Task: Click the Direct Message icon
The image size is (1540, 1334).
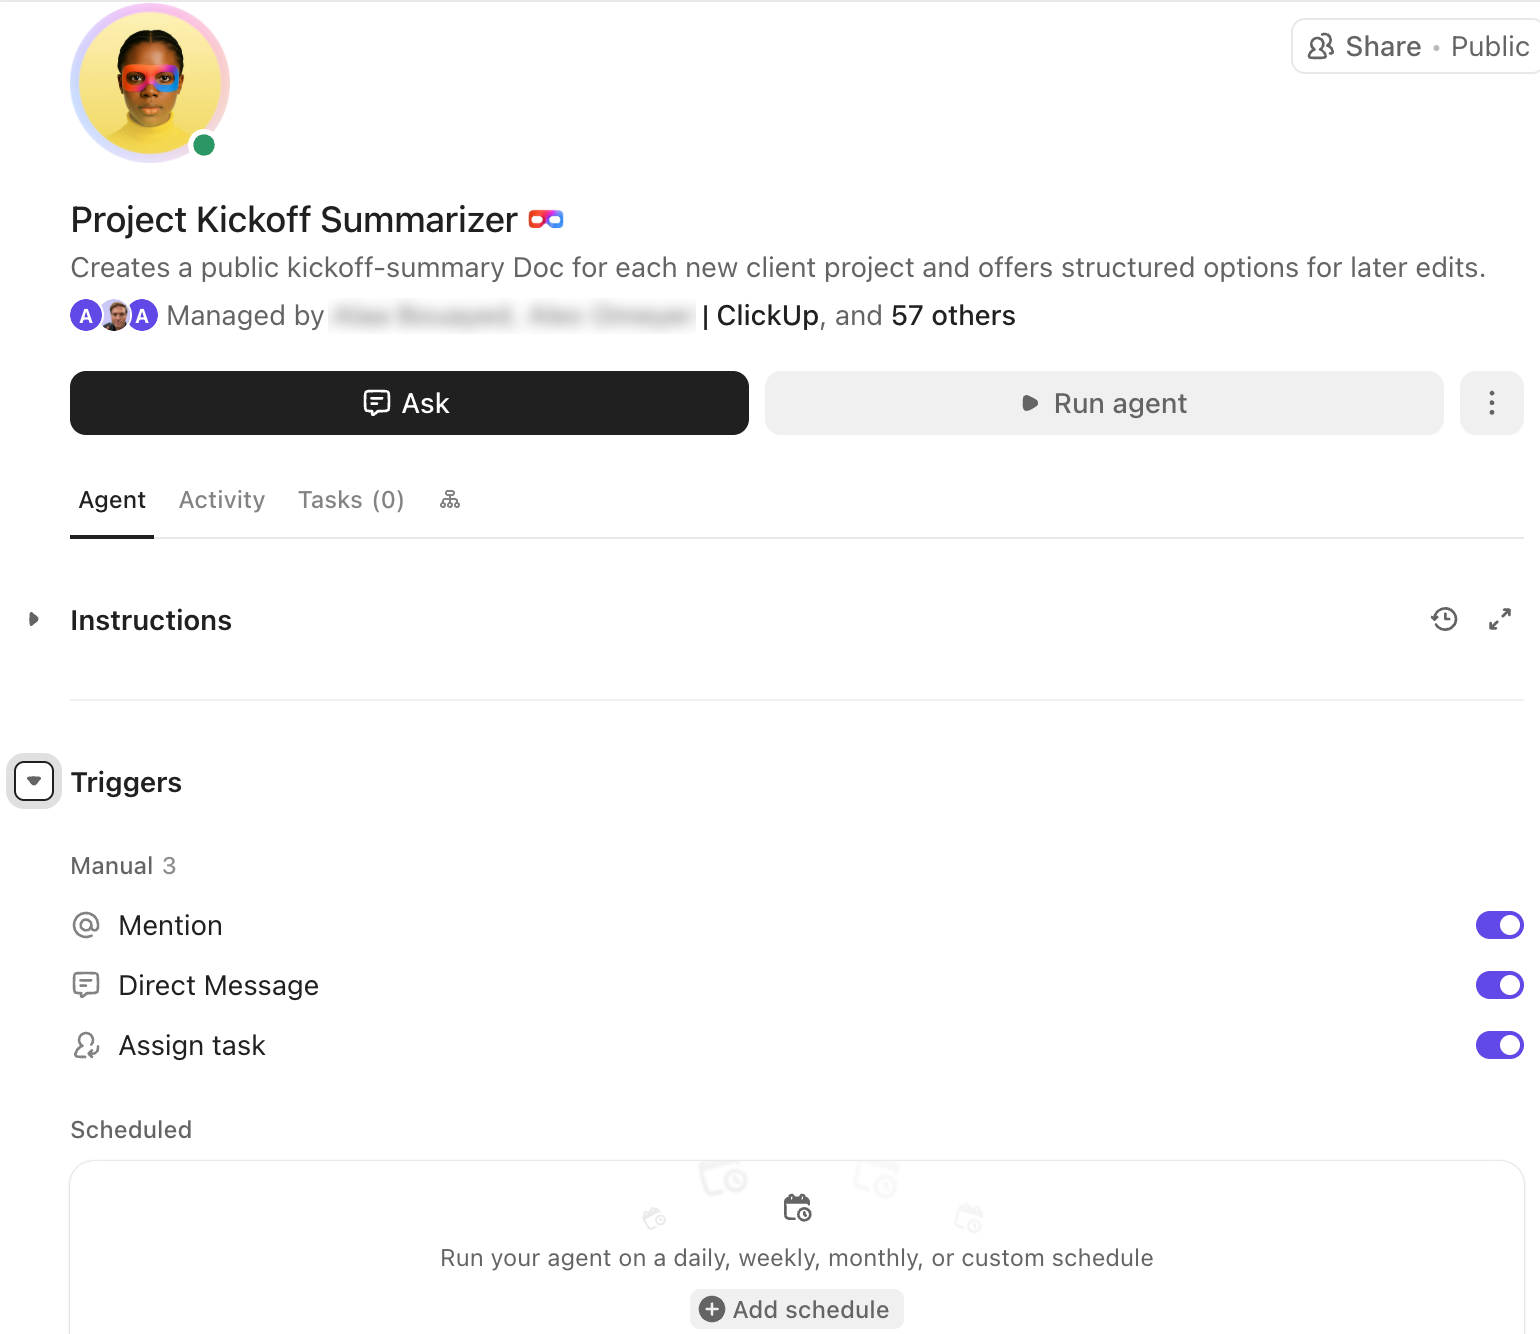Action: [x=86, y=985]
